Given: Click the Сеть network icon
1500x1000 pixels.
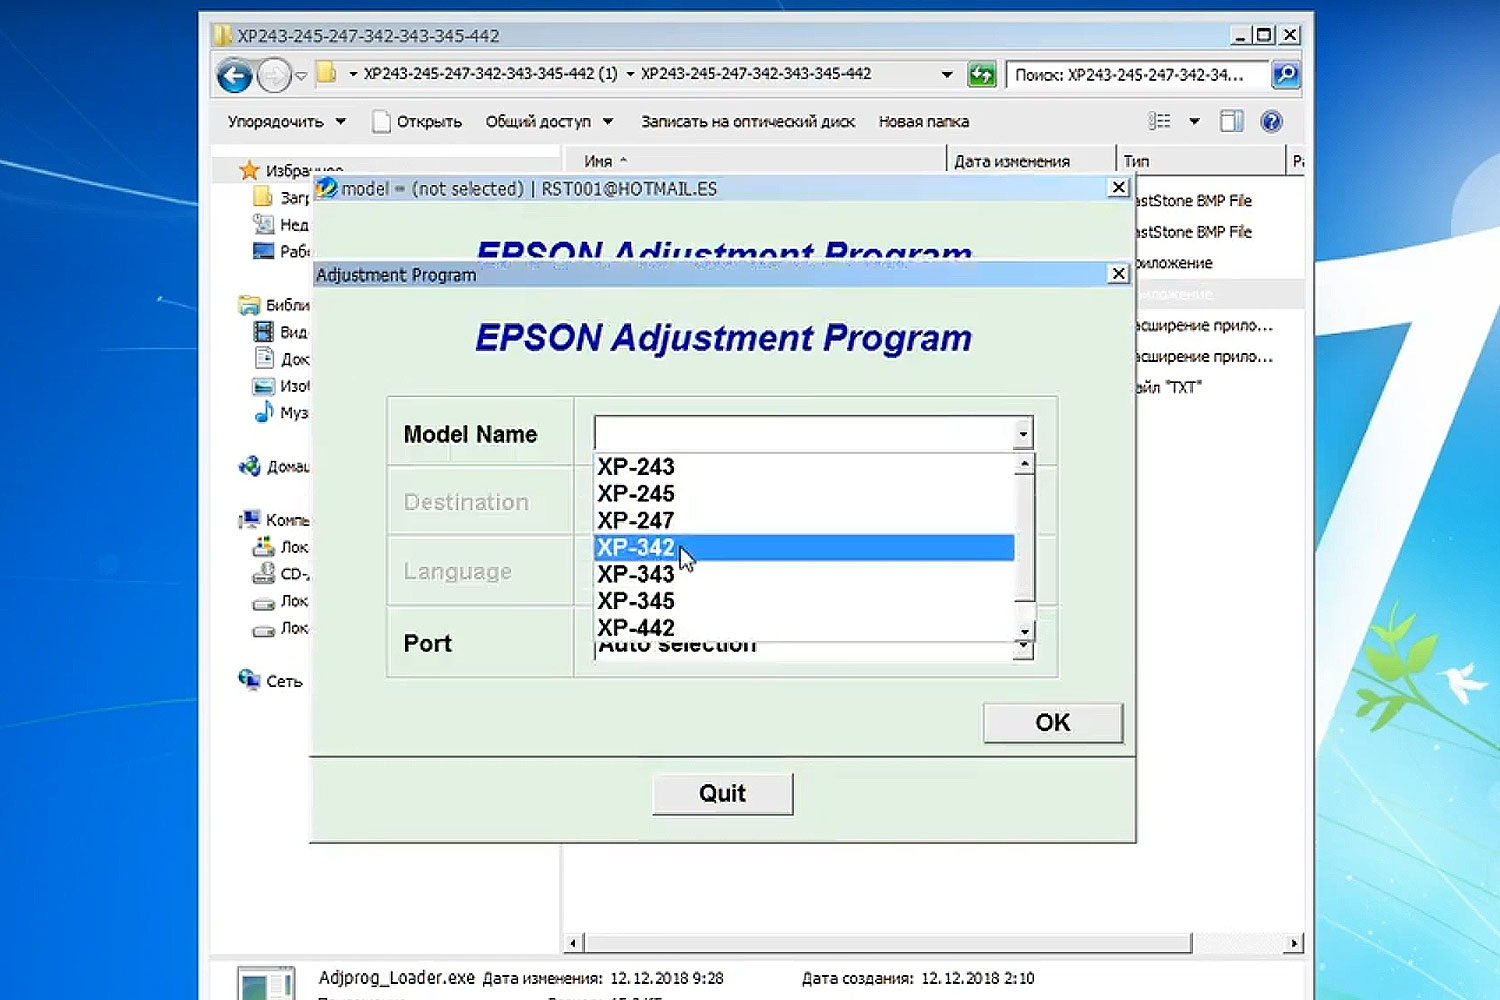Looking at the screenshot, I should coord(249,680).
